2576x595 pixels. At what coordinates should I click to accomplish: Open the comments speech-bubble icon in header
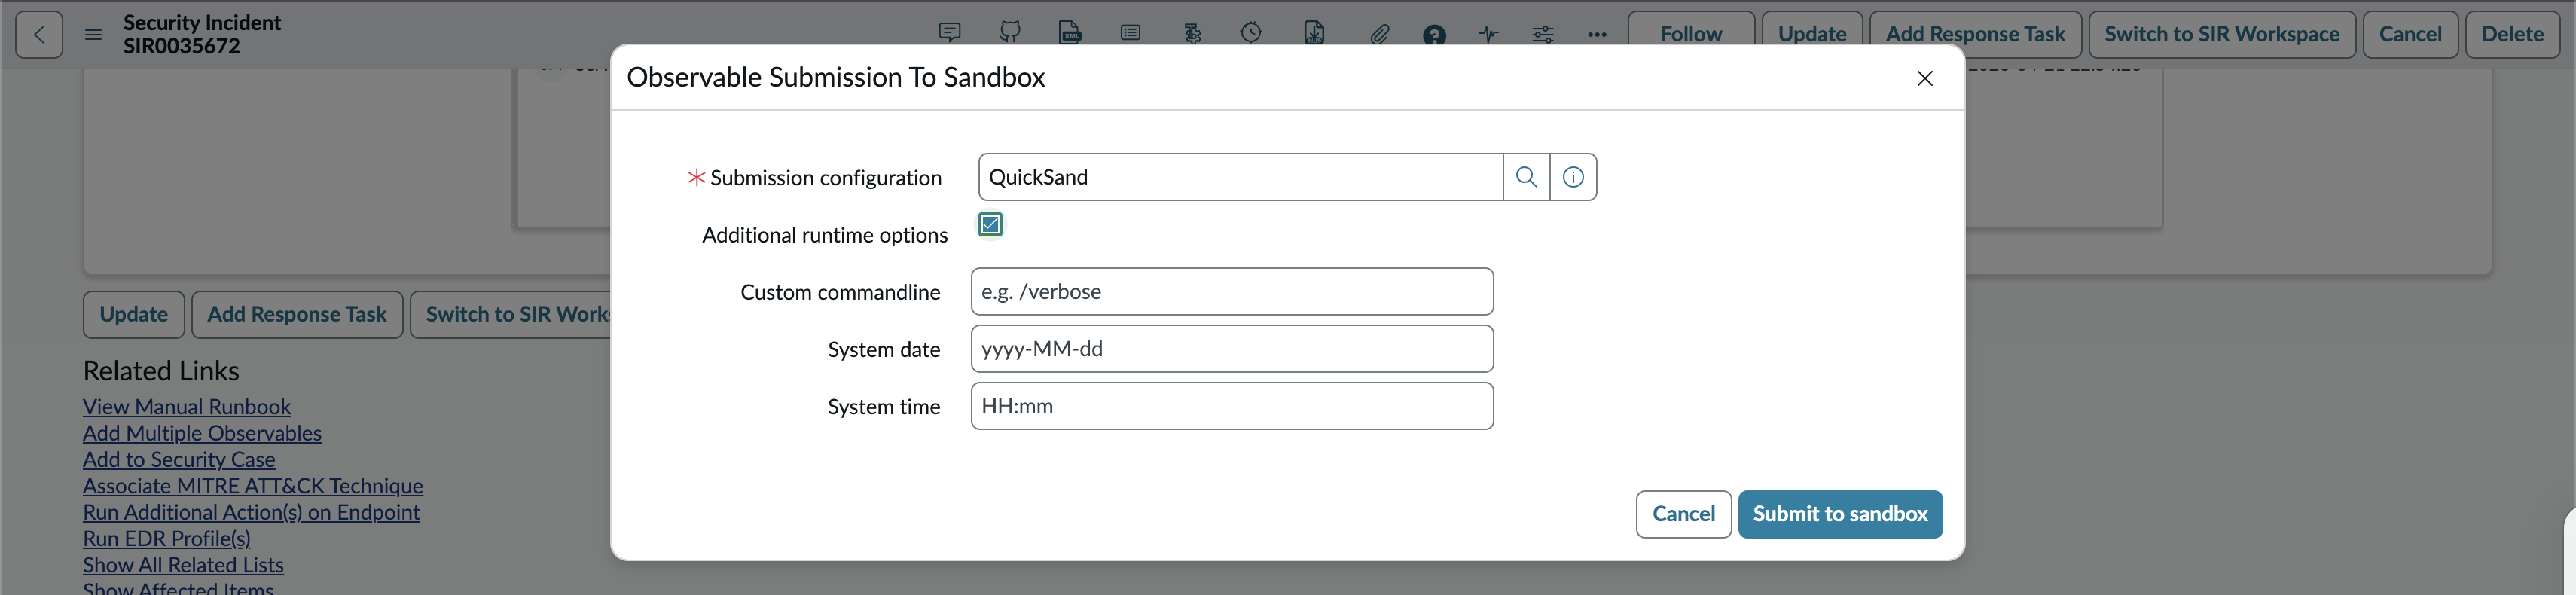(x=950, y=33)
